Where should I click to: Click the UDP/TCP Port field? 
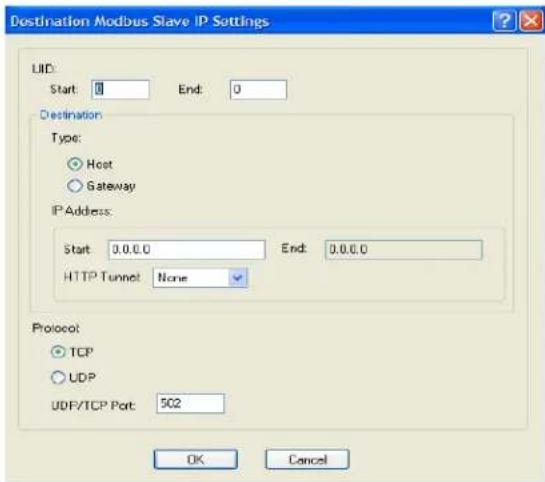point(190,403)
